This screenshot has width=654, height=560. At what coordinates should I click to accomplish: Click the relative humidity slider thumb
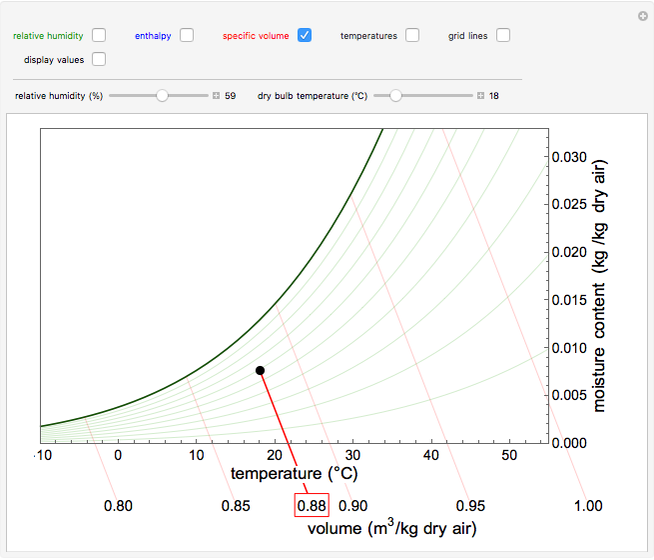point(162,96)
